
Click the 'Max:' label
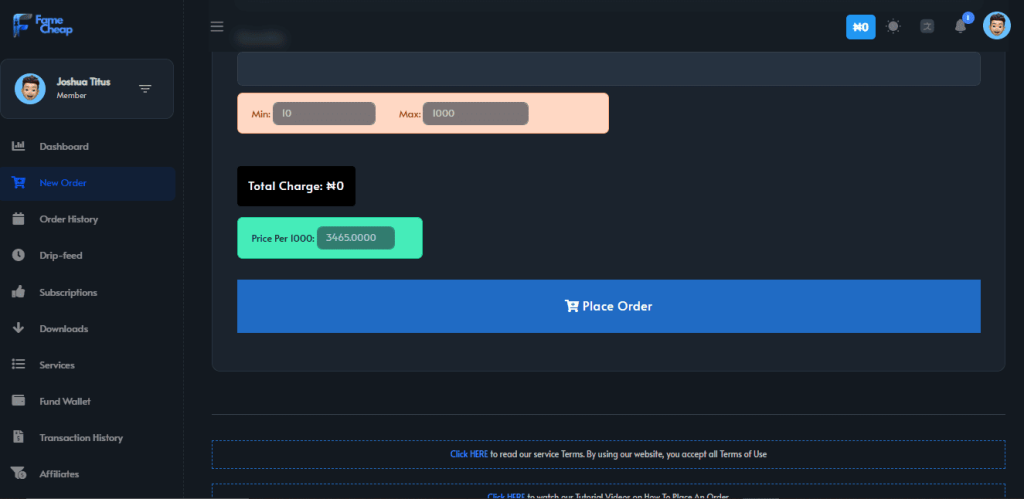coord(409,114)
